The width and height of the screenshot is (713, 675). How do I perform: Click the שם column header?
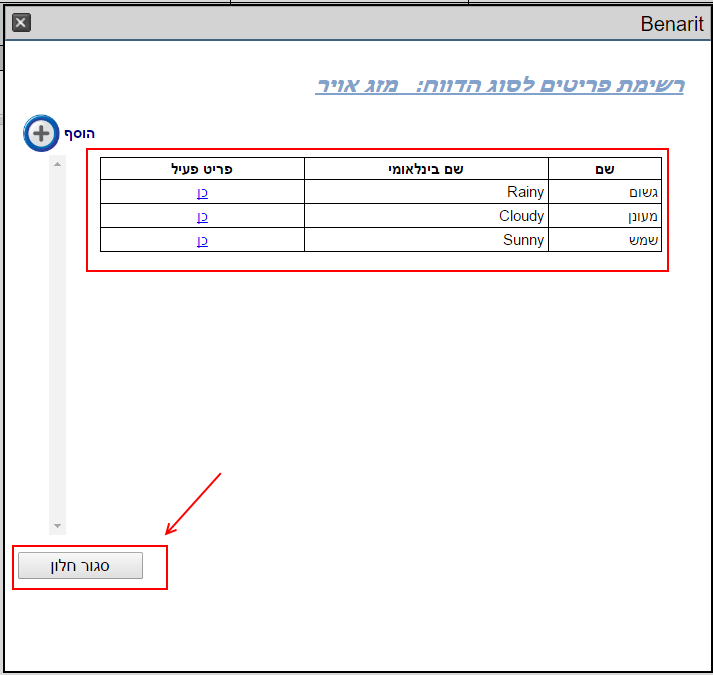(x=604, y=169)
